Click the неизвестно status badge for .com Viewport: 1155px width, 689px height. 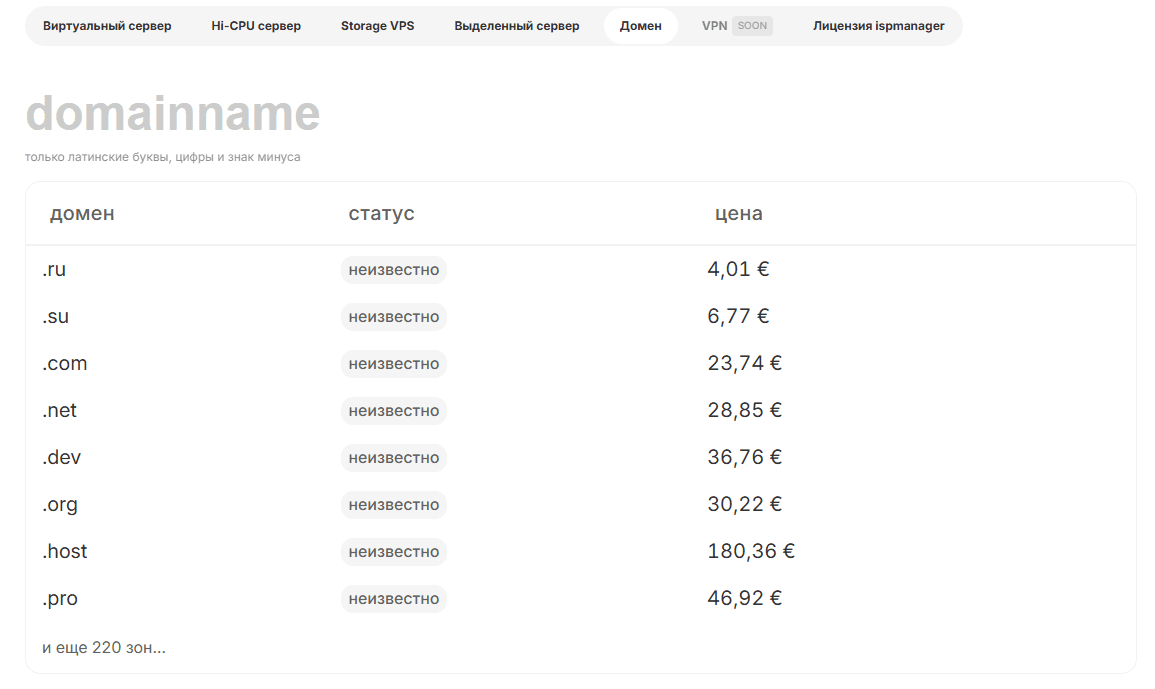pyautogui.click(x=393, y=364)
